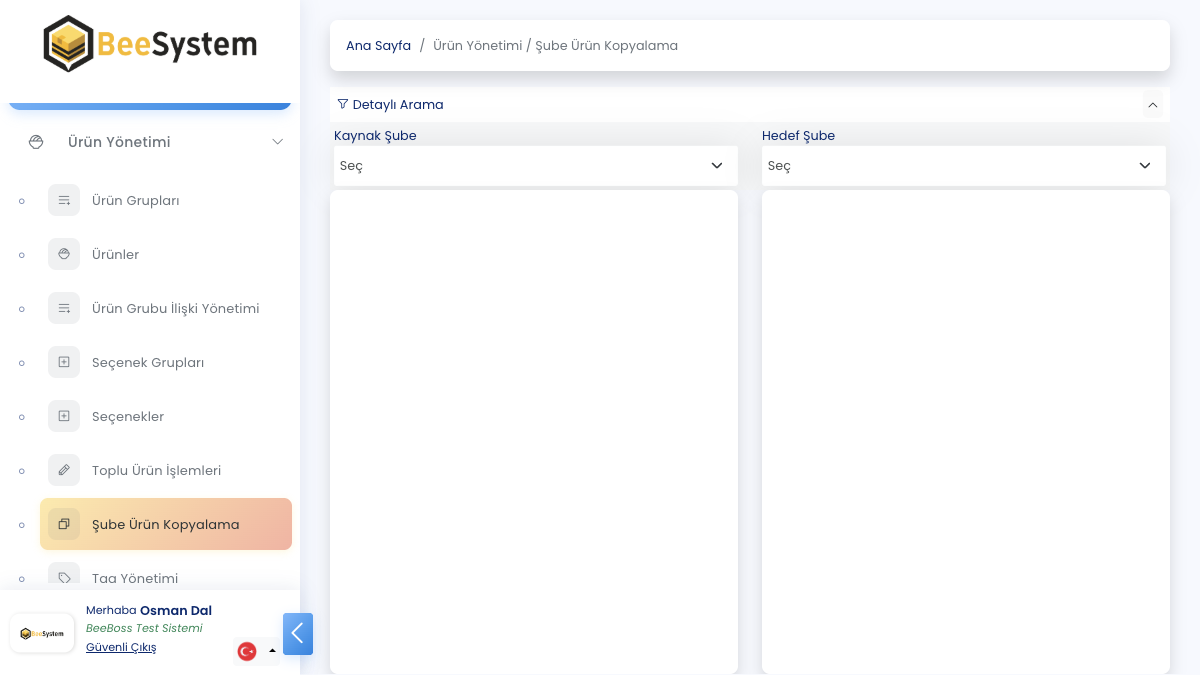
Task: Click the Ürün Grupları list icon
Action: tap(64, 200)
